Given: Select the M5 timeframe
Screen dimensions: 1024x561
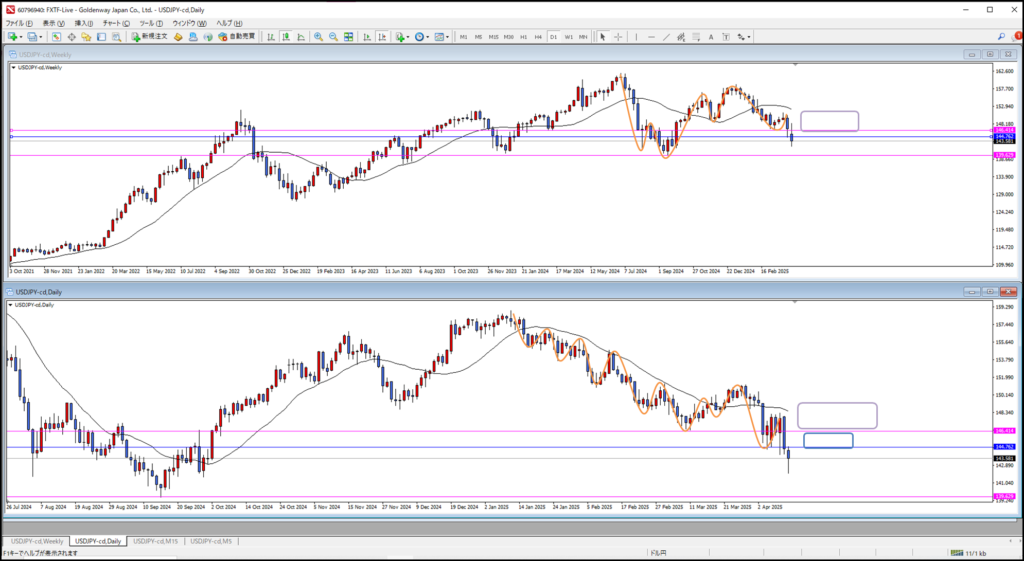Looking at the screenshot, I should [x=479, y=37].
